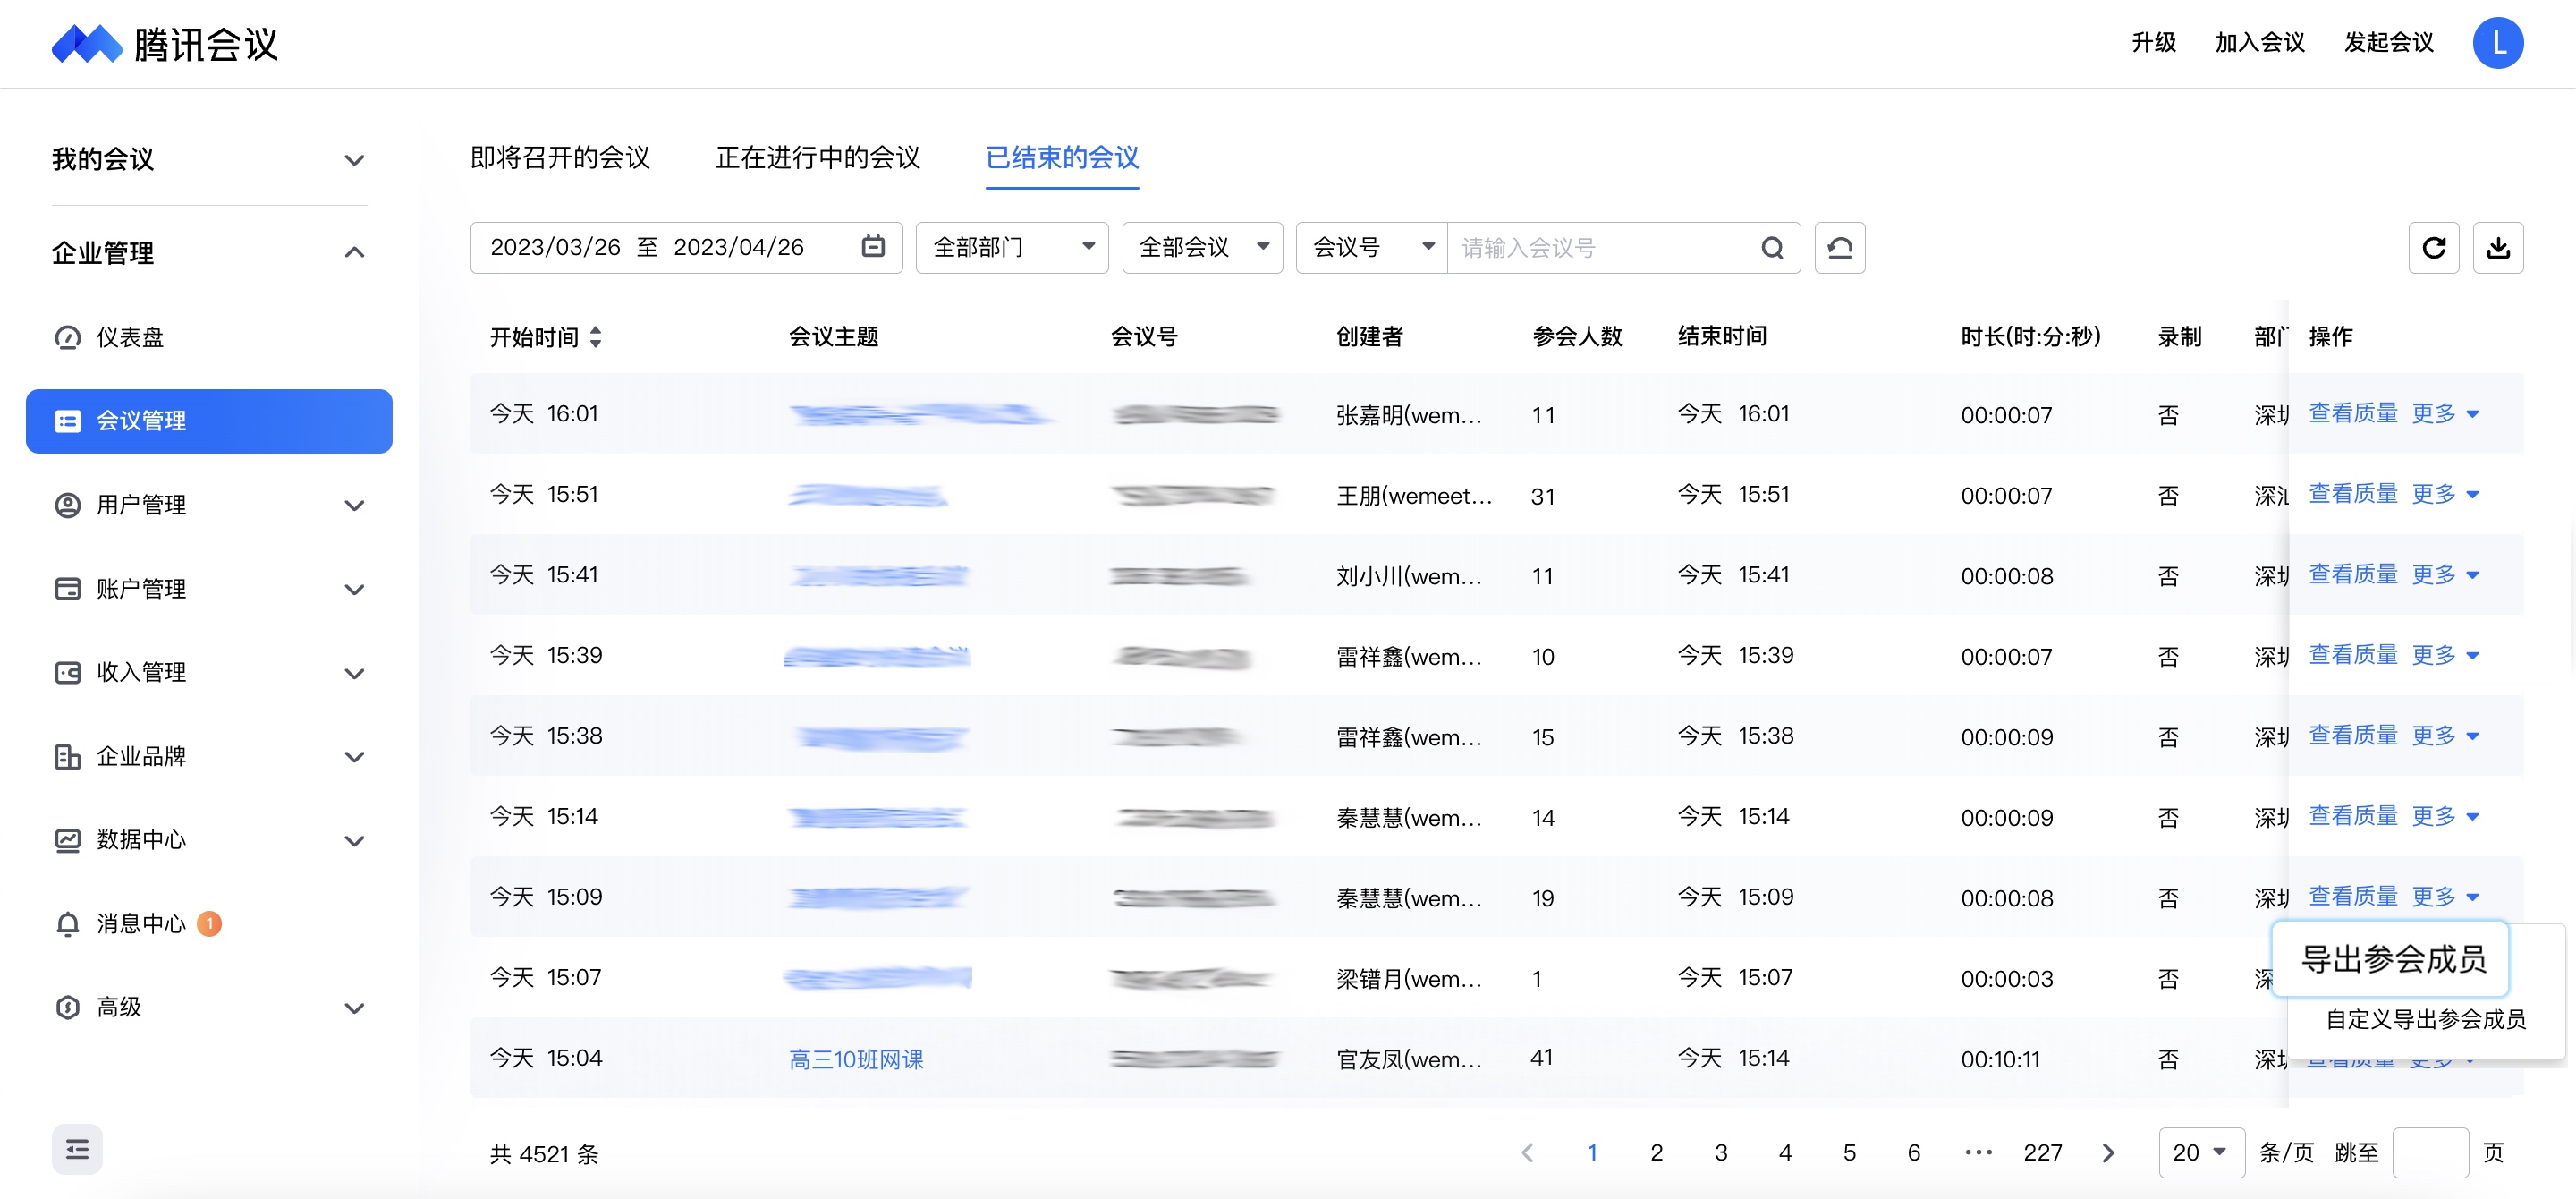2576x1199 pixels.
Task: Click 发起会议 in top bar
Action: [x=2389, y=43]
